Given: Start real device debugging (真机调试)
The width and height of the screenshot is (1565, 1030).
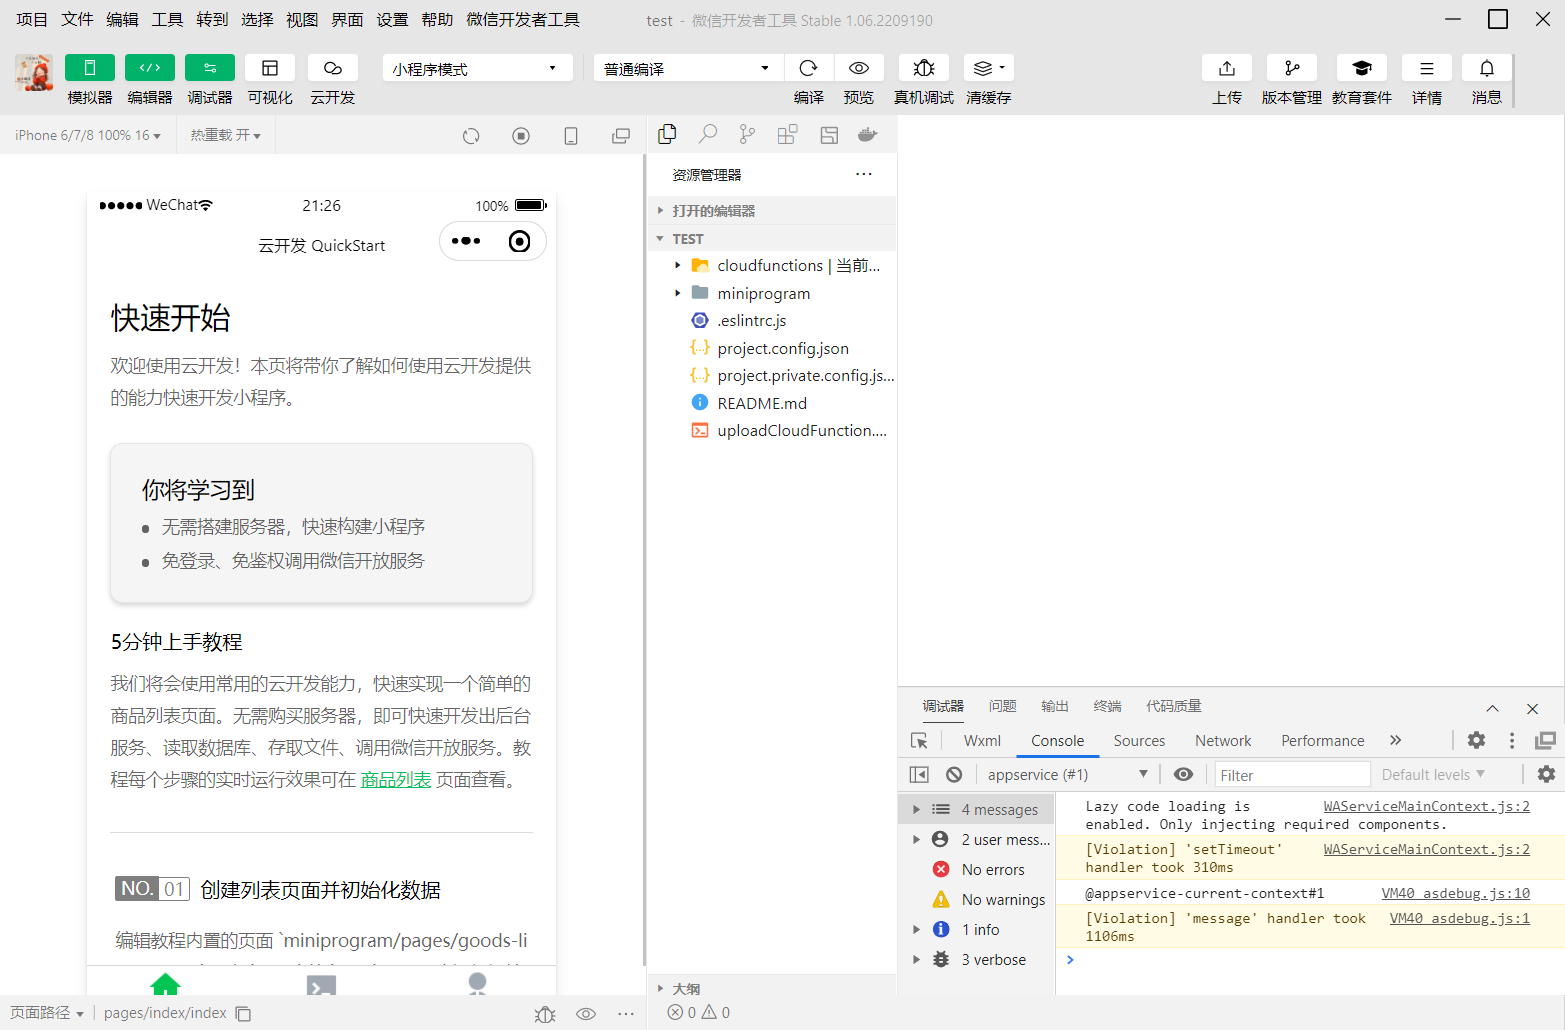Looking at the screenshot, I should pyautogui.click(x=924, y=68).
